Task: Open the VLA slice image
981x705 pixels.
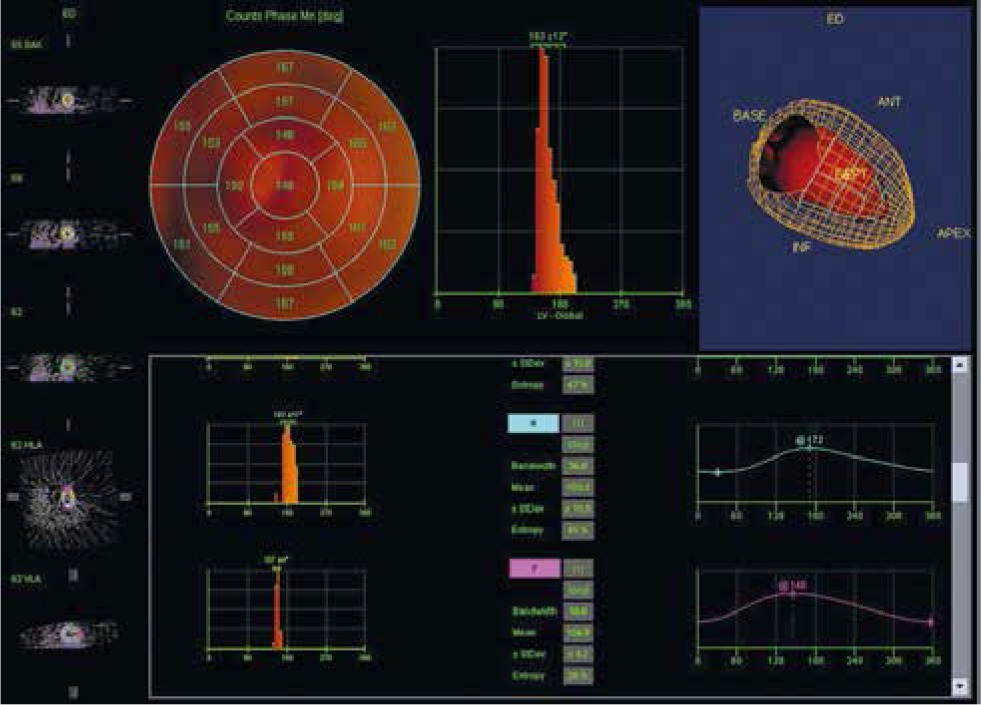Action: click(67, 634)
